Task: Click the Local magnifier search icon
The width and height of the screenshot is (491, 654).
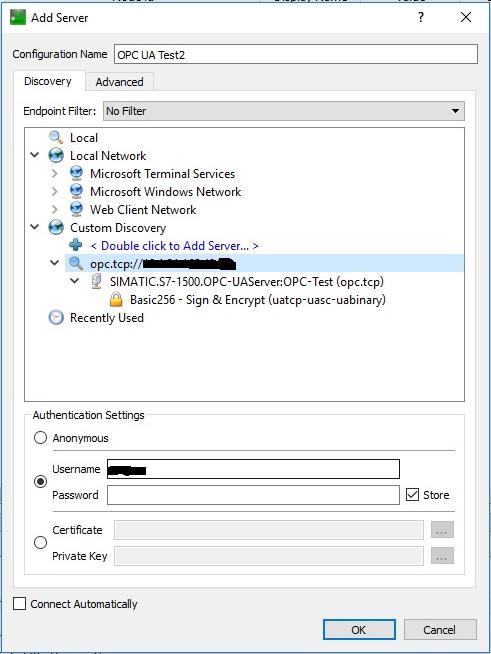Action: [x=56, y=137]
